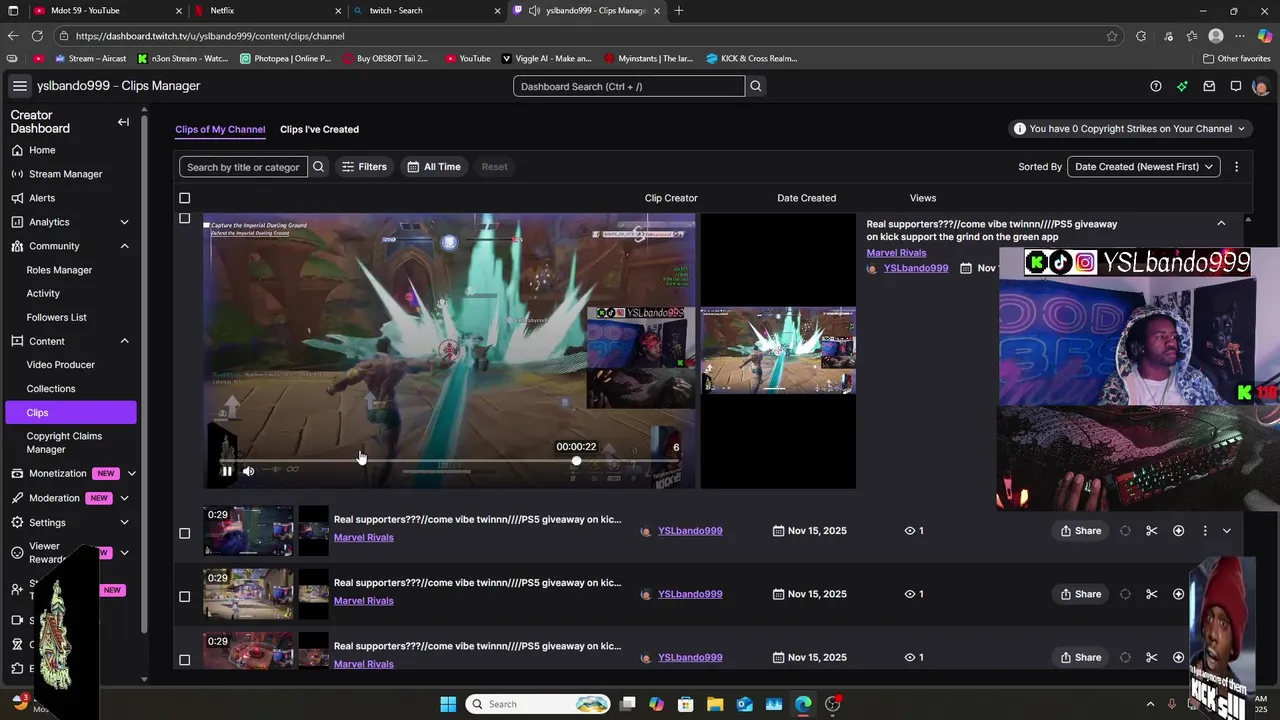Tick the checkbox for the expanded playing clip
This screenshot has height=720, width=1280.
coord(184,218)
